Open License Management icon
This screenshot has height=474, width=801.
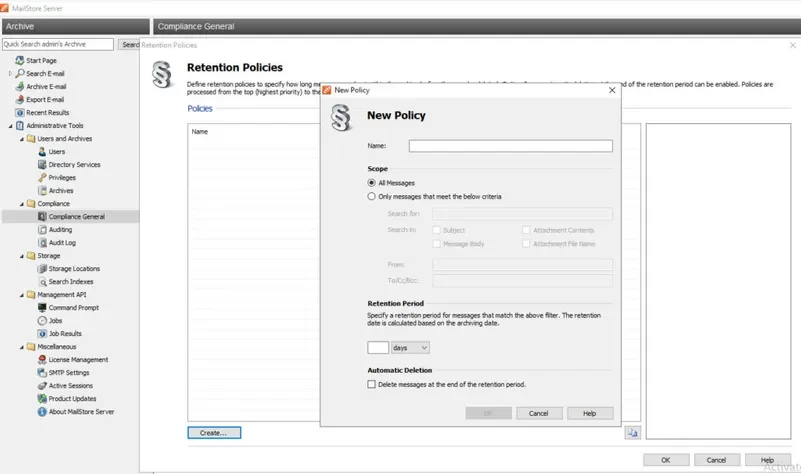pos(42,360)
